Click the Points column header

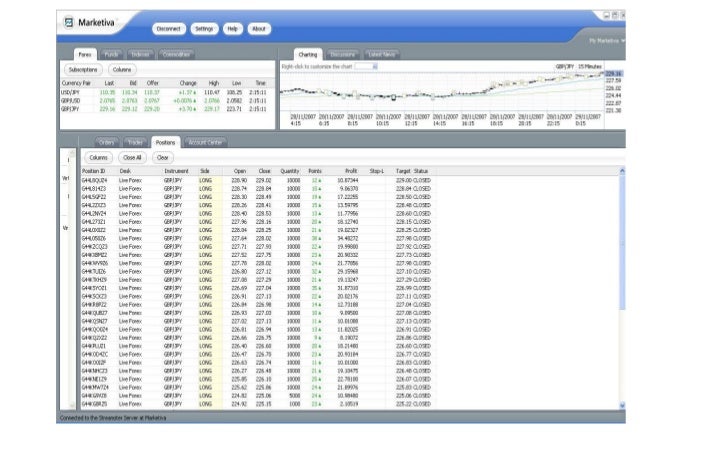click(x=315, y=171)
